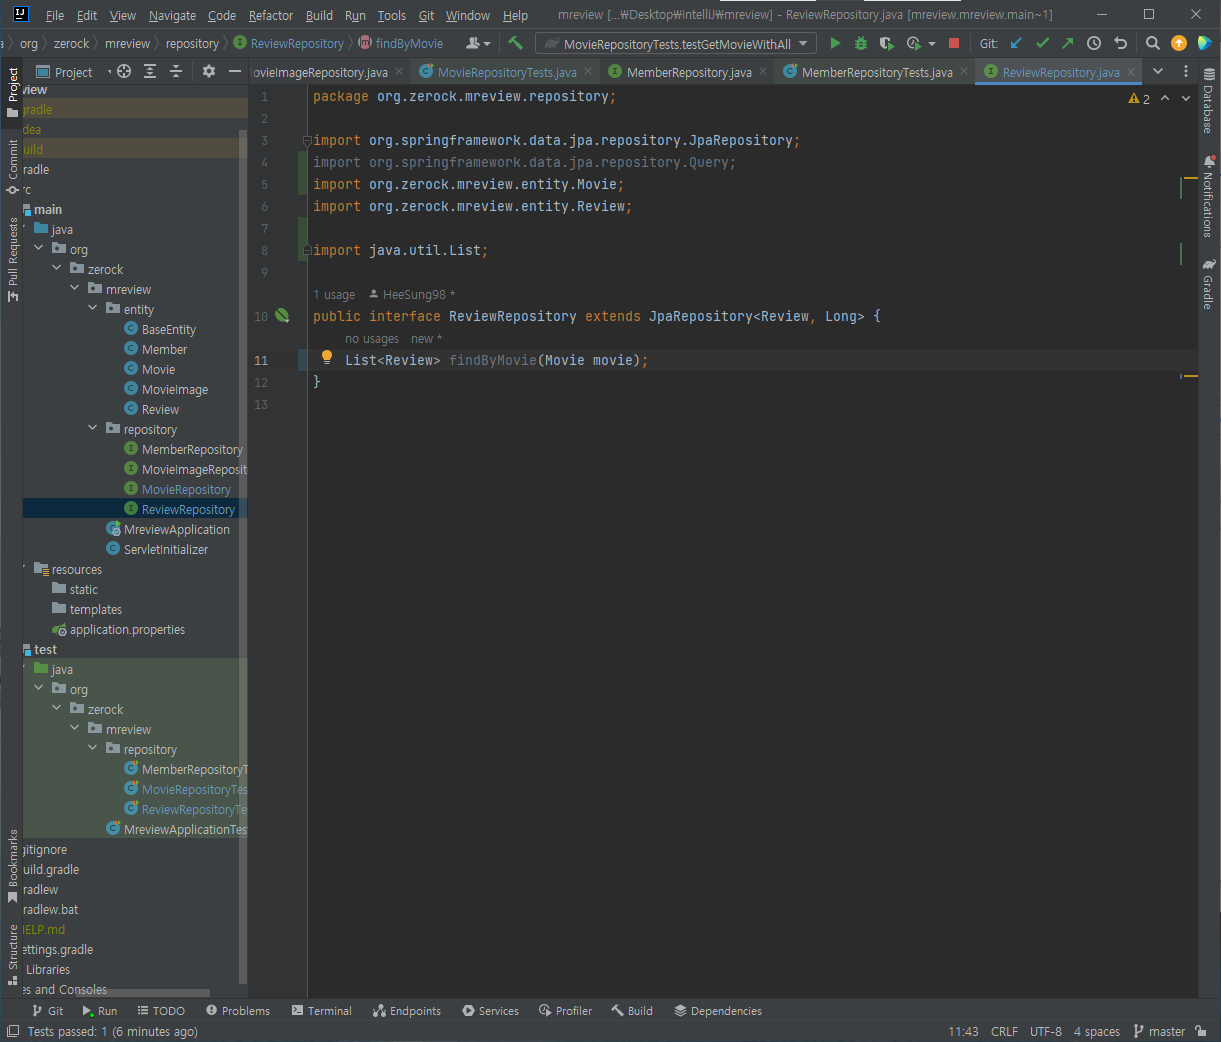Click the yellow lightbulb intention icon
The height and width of the screenshot is (1042, 1221).
[326, 357]
